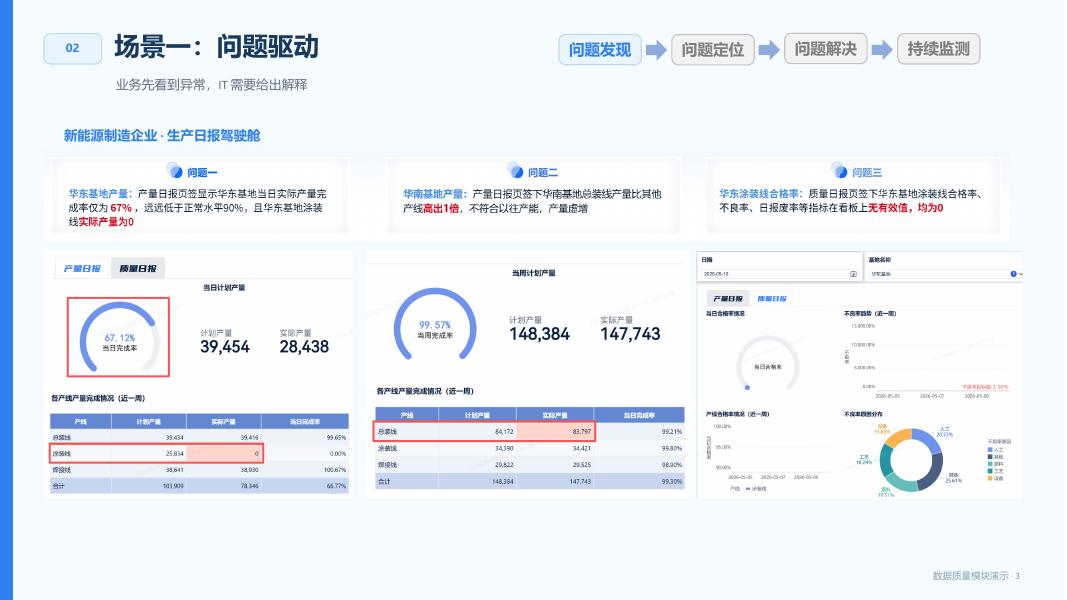Screen dimensions: 1067x600
Task: Click the blue sphere icon beside 问题三
Action: pyautogui.click(x=839, y=171)
